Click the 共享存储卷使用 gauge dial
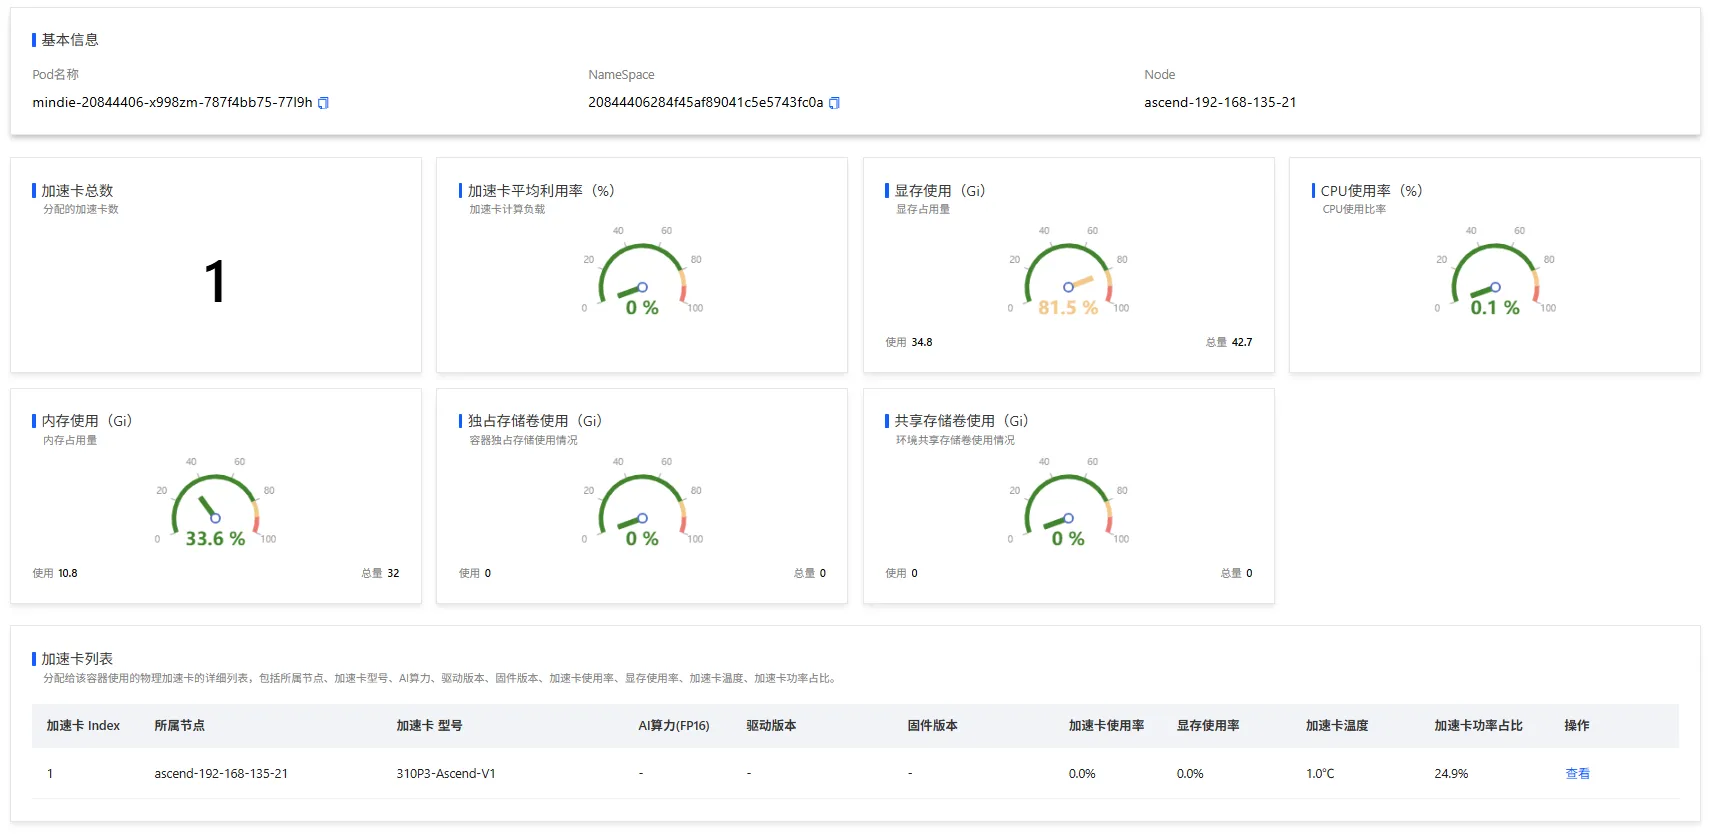1713x837 pixels. tap(1068, 507)
